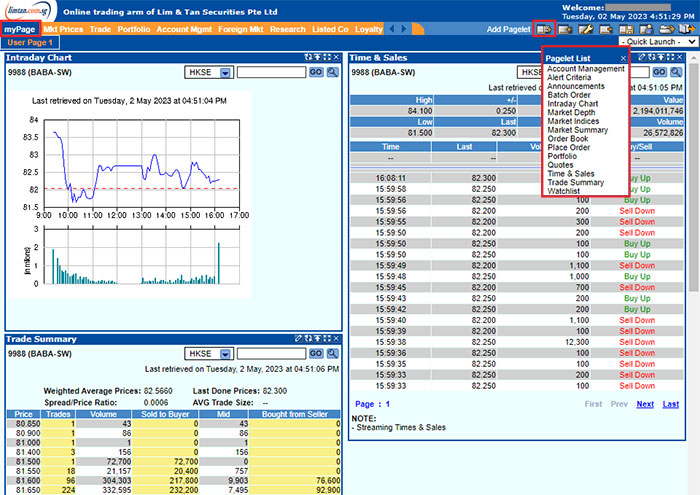Viewport: 700px width, 495px height.
Task: Go to Last page of Time & Sales
Action: 671,404
